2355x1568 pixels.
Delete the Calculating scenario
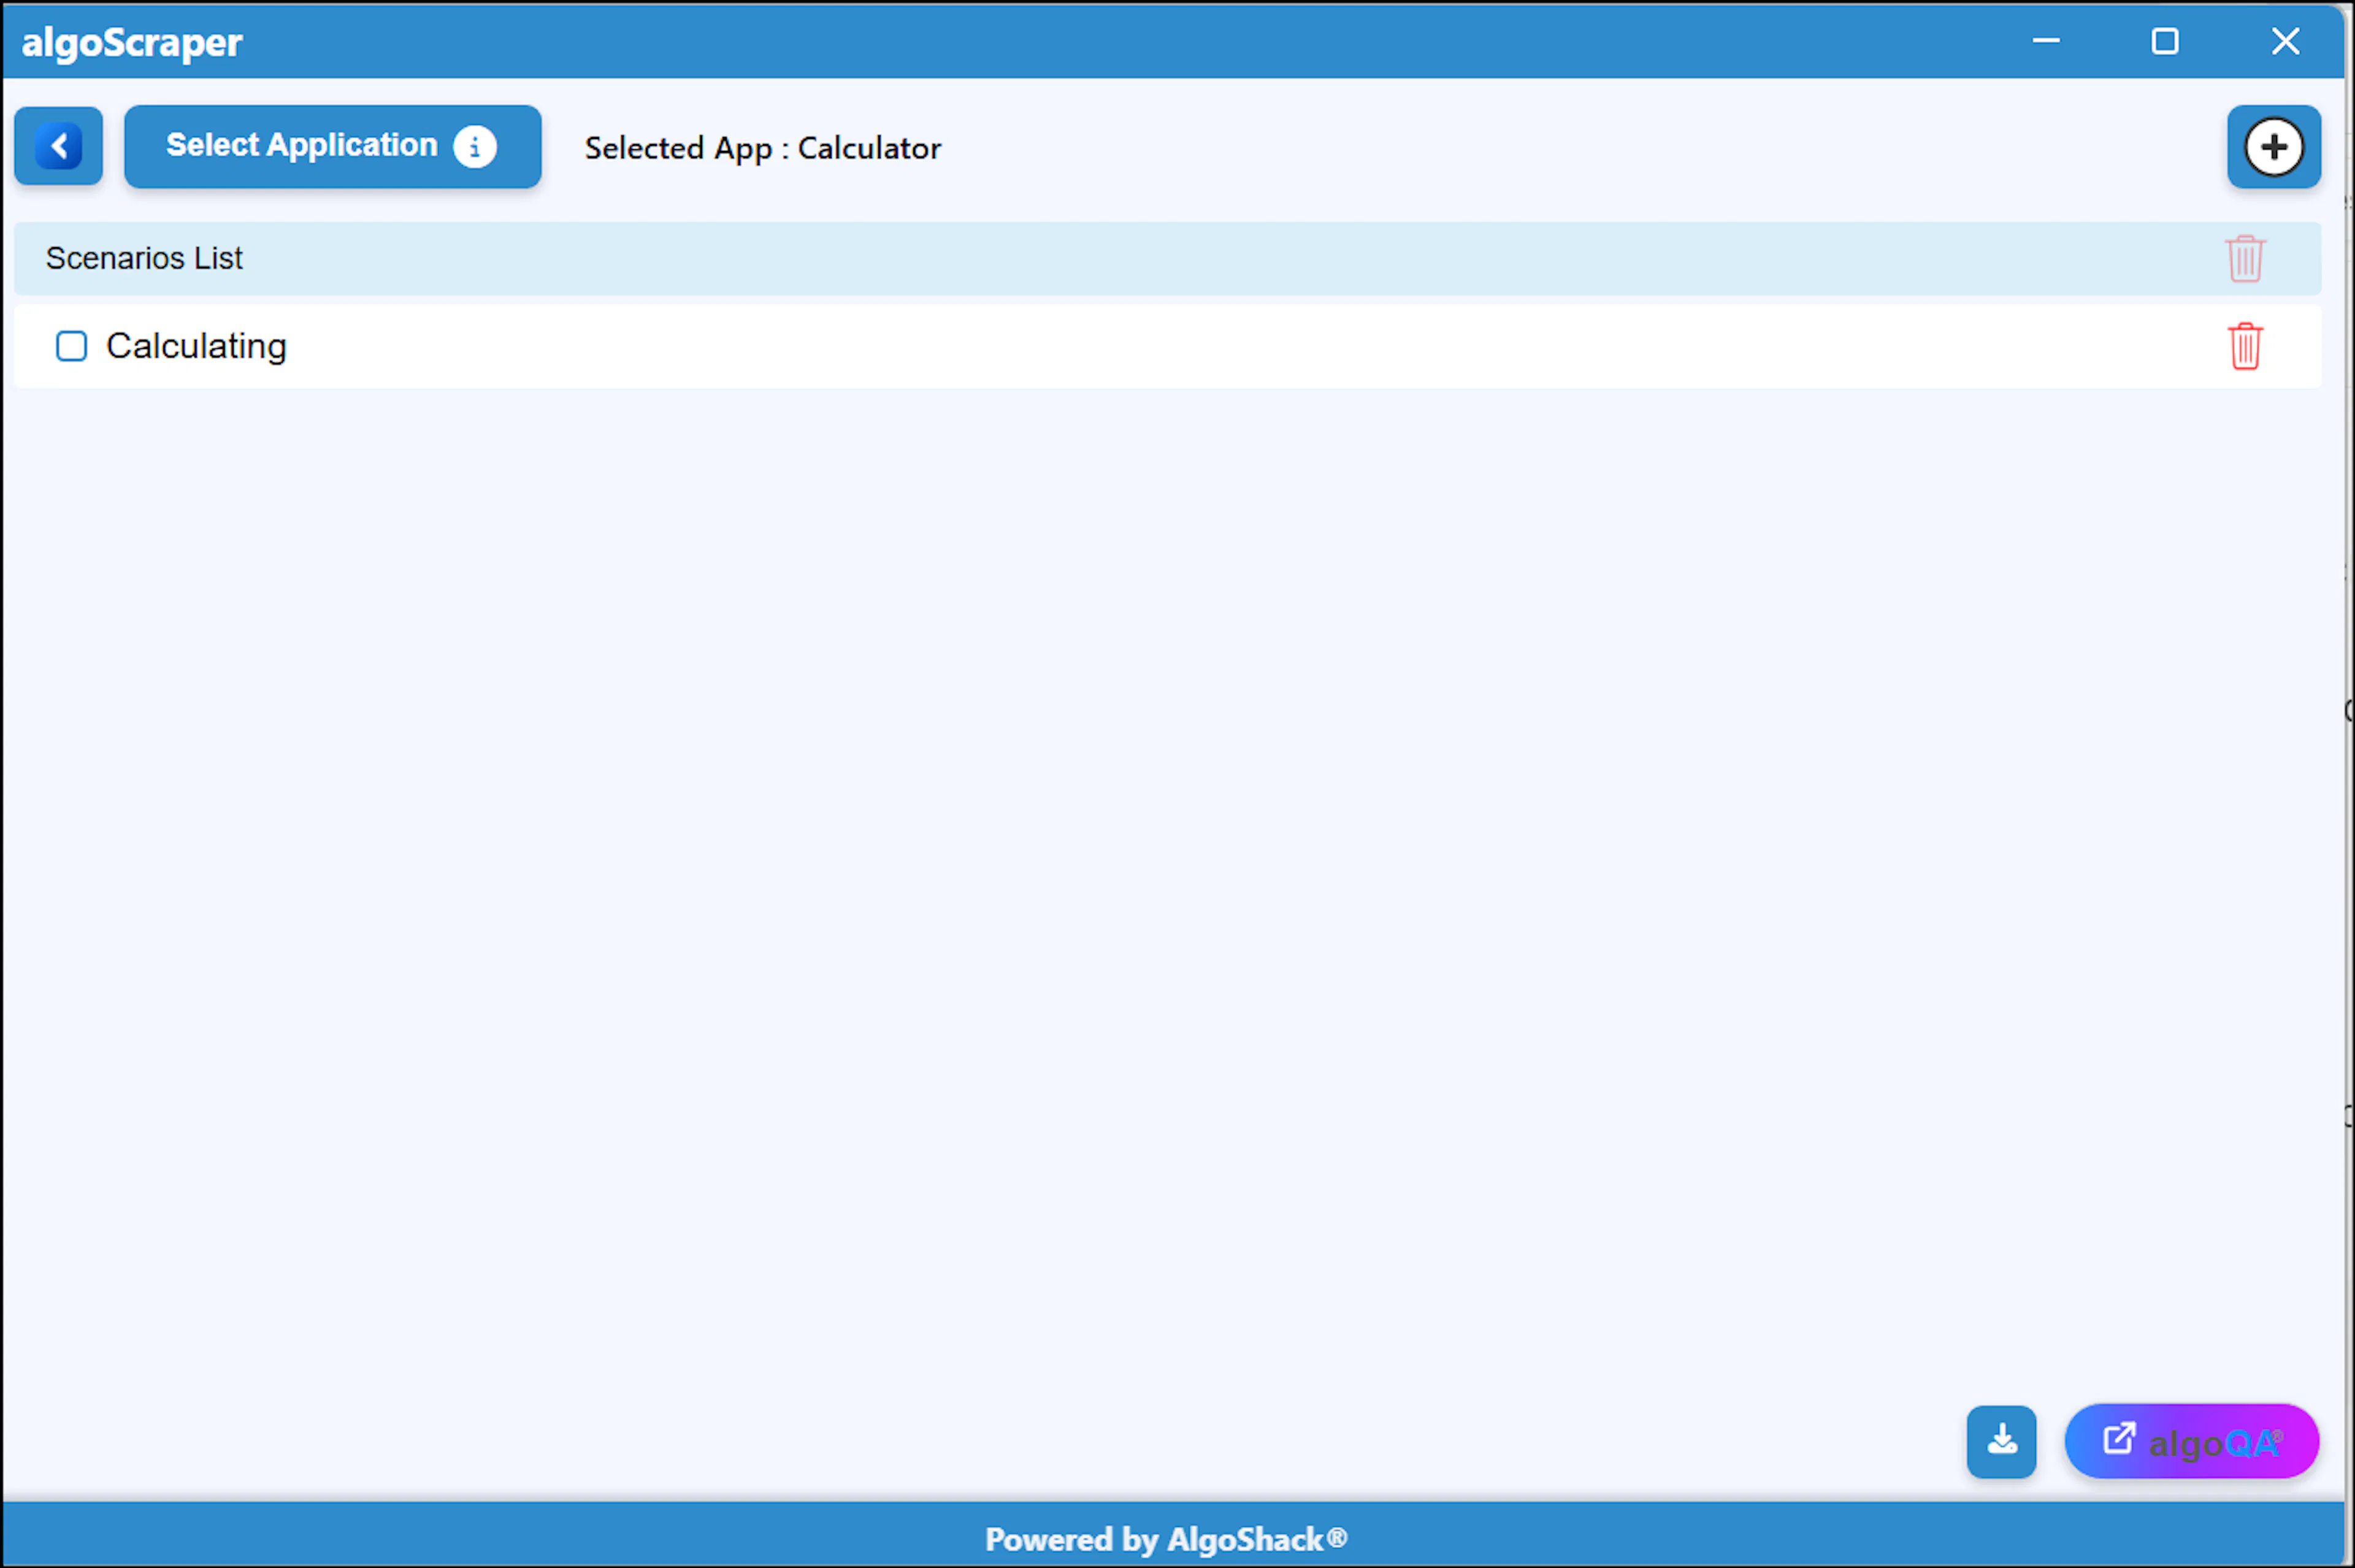tap(2245, 346)
